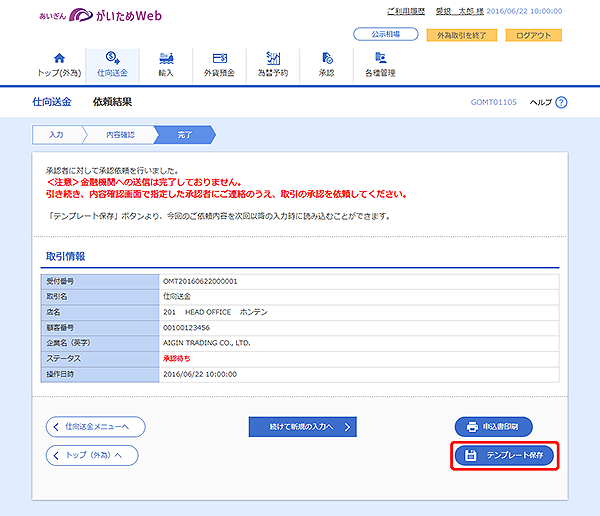Click the 201 HEAD OFFICE ホンテン value
Screen dimensions: 600x516
pos(215,312)
